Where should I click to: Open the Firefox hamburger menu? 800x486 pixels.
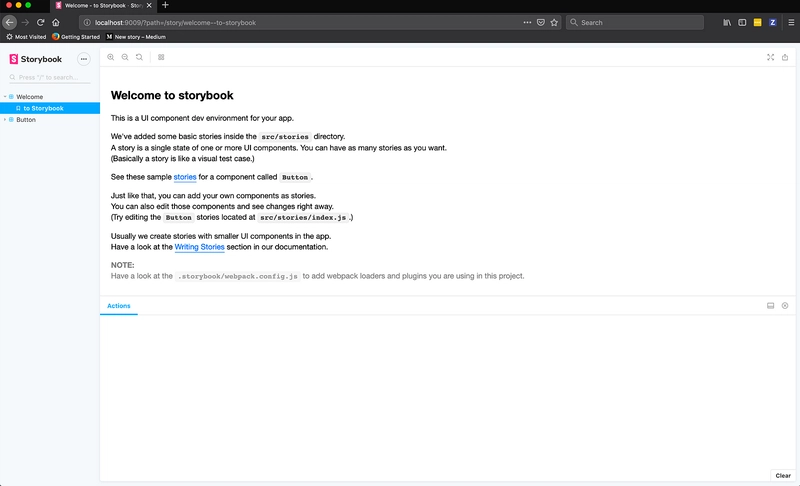click(x=791, y=22)
